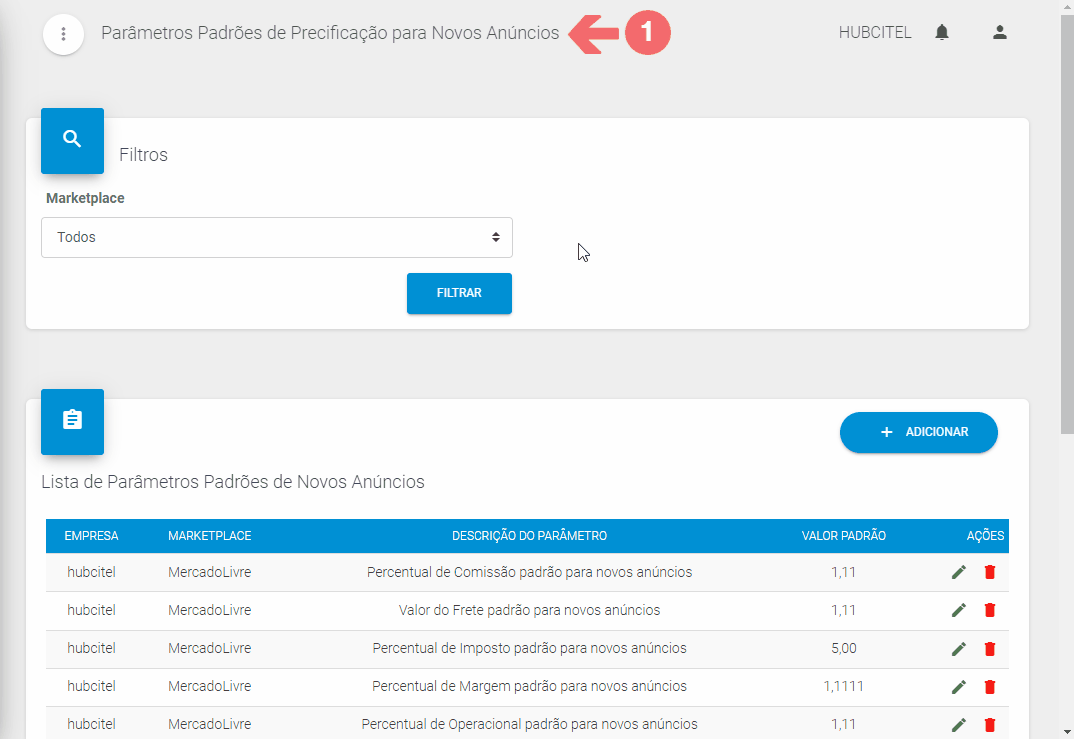Delete the Percentual de Operacional parameter row

[990, 725]
